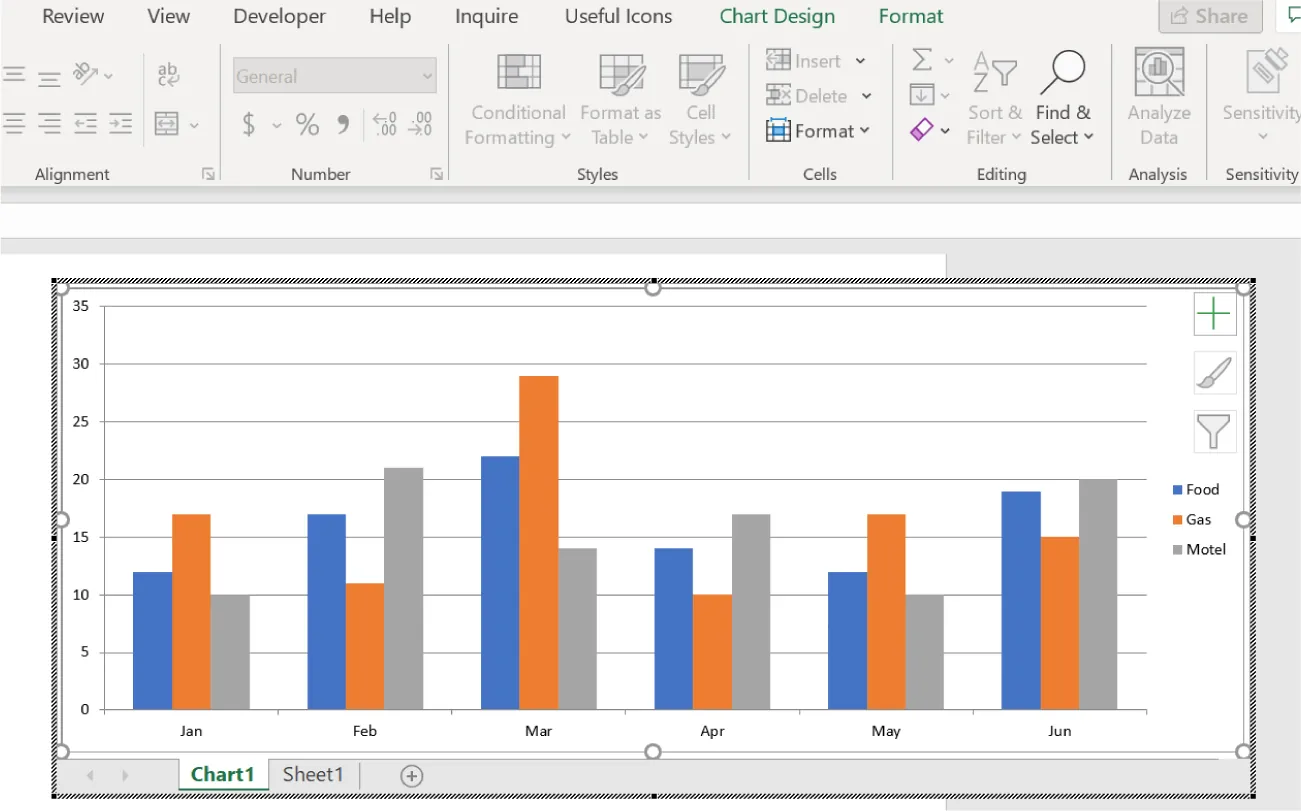Image resolution: width=1301 pixels, height=811 pixels.
Task: Select the Gas legend entry in chart
Action: point(1197,519)
